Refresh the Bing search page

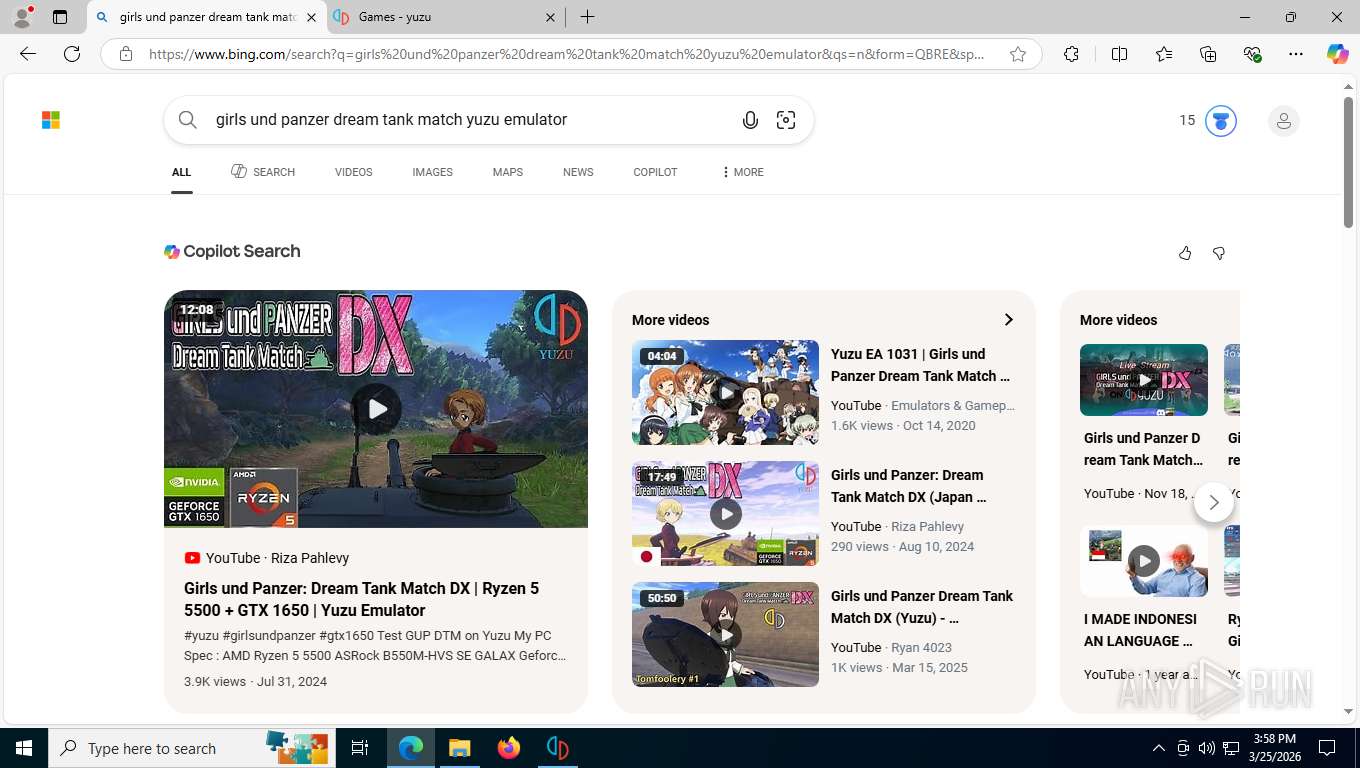[x=72, y=54]
